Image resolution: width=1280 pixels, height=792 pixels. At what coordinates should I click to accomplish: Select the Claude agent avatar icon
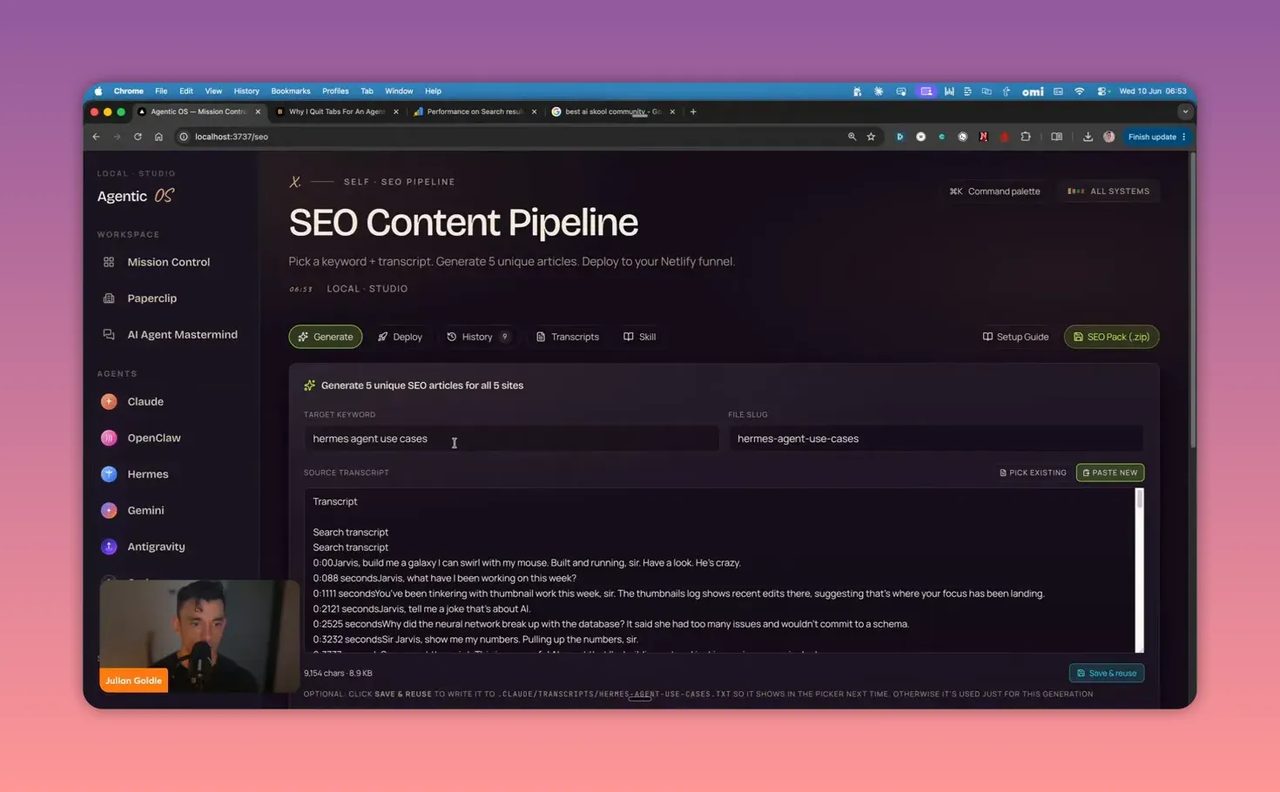pyautogui.click(x=109, y=401)
